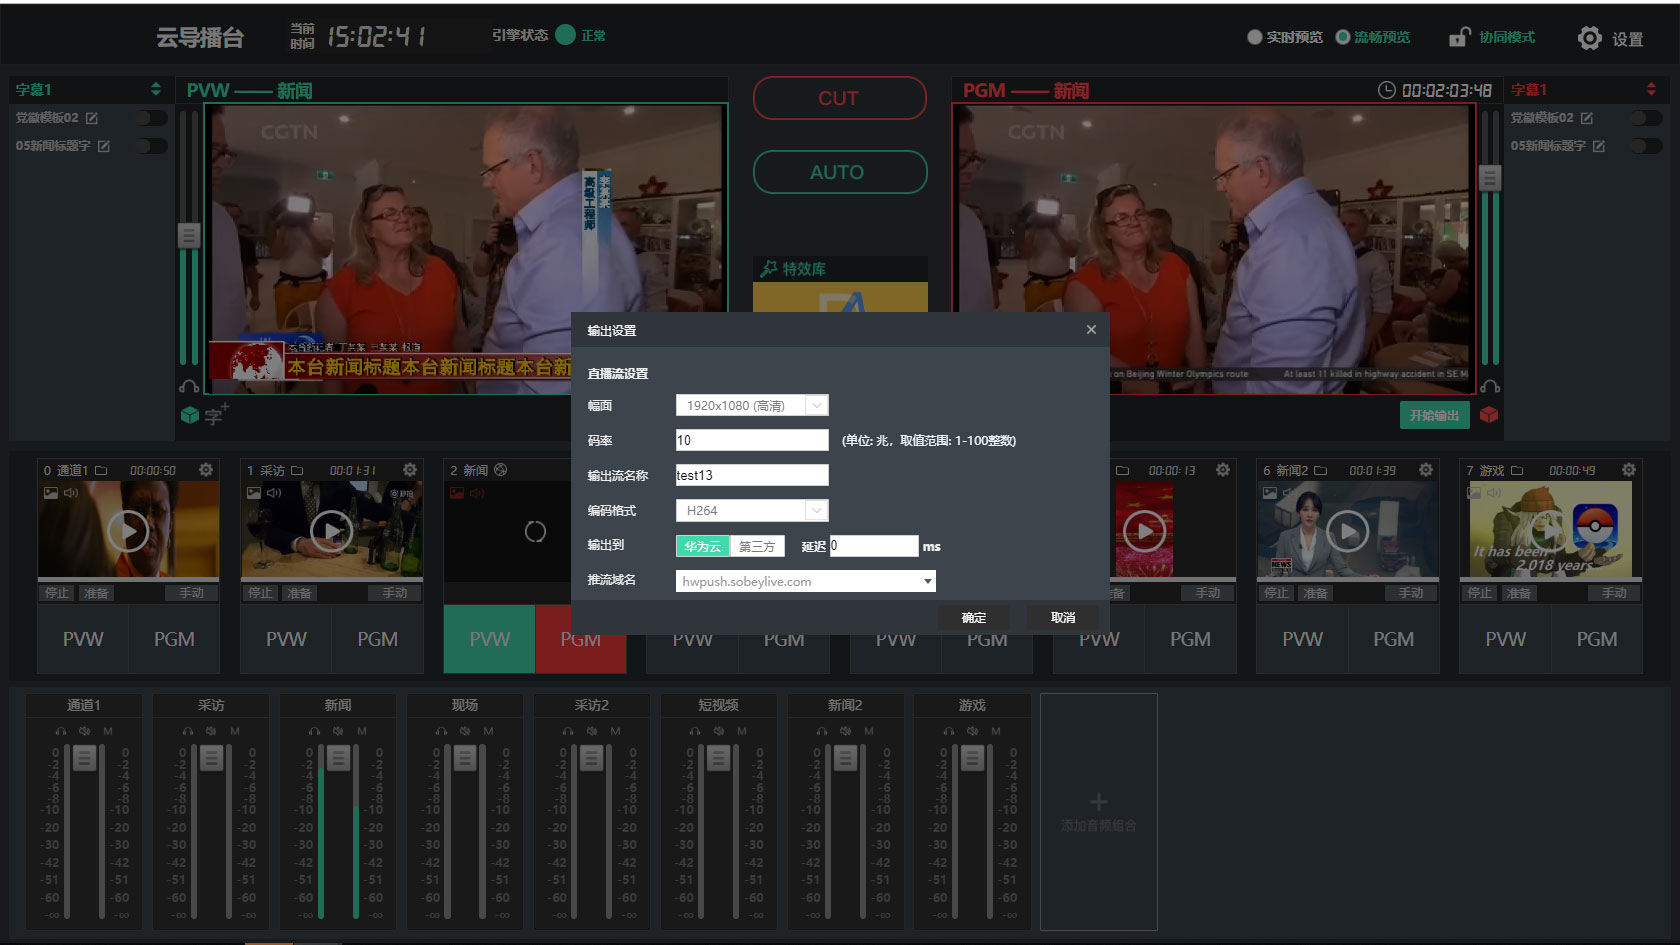This screenshot has width=1680, height=945.
Task: Click the headphone icon in the 通道1 mixer strip
Action: point(61,731)
